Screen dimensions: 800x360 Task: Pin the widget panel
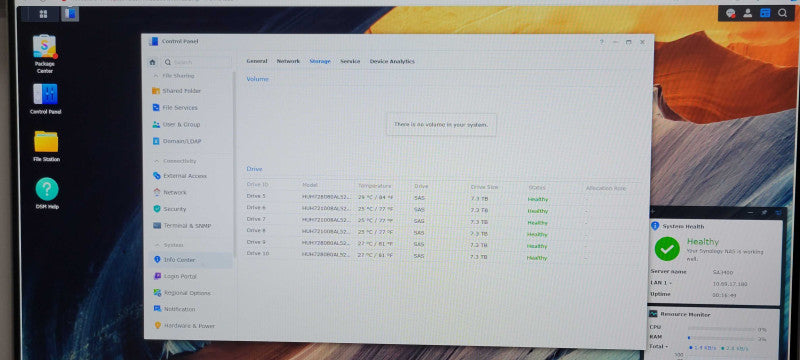pyautogui.click(x=764, y=212)
